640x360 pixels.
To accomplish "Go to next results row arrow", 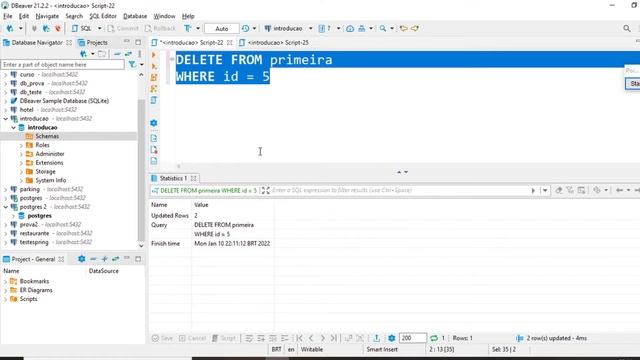I will tap(322, 338).
